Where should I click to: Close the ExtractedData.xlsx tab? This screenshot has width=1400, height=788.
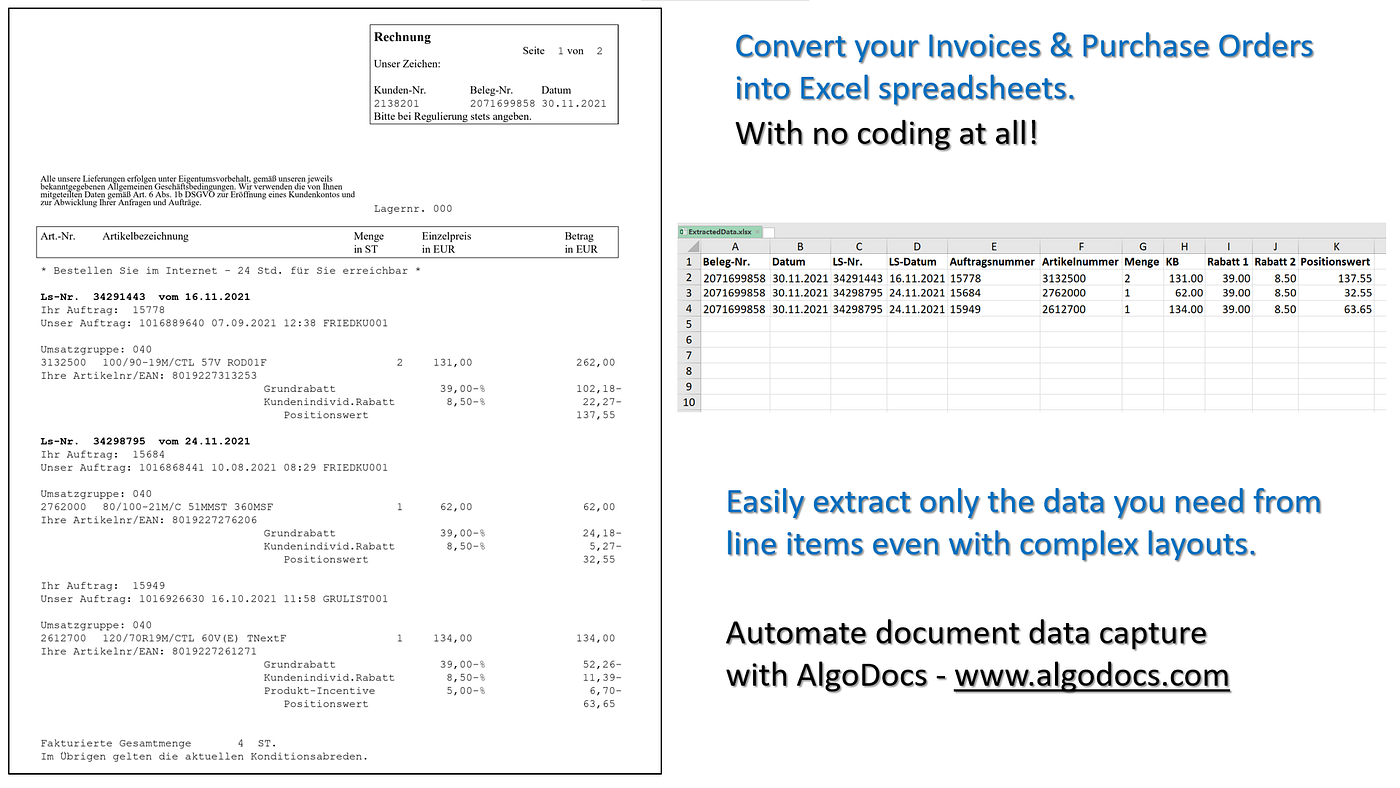[x=758, y=231]
